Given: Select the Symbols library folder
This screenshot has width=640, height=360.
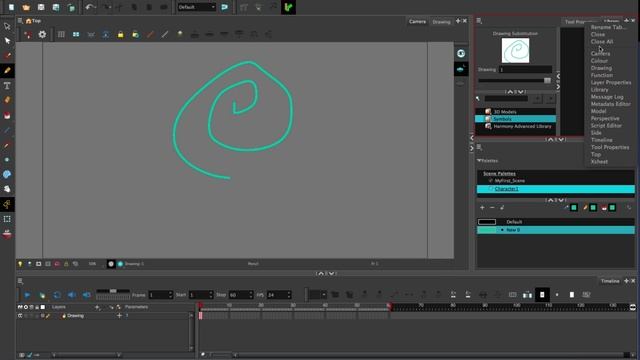Looking at the screenshot, I should 515,119.
